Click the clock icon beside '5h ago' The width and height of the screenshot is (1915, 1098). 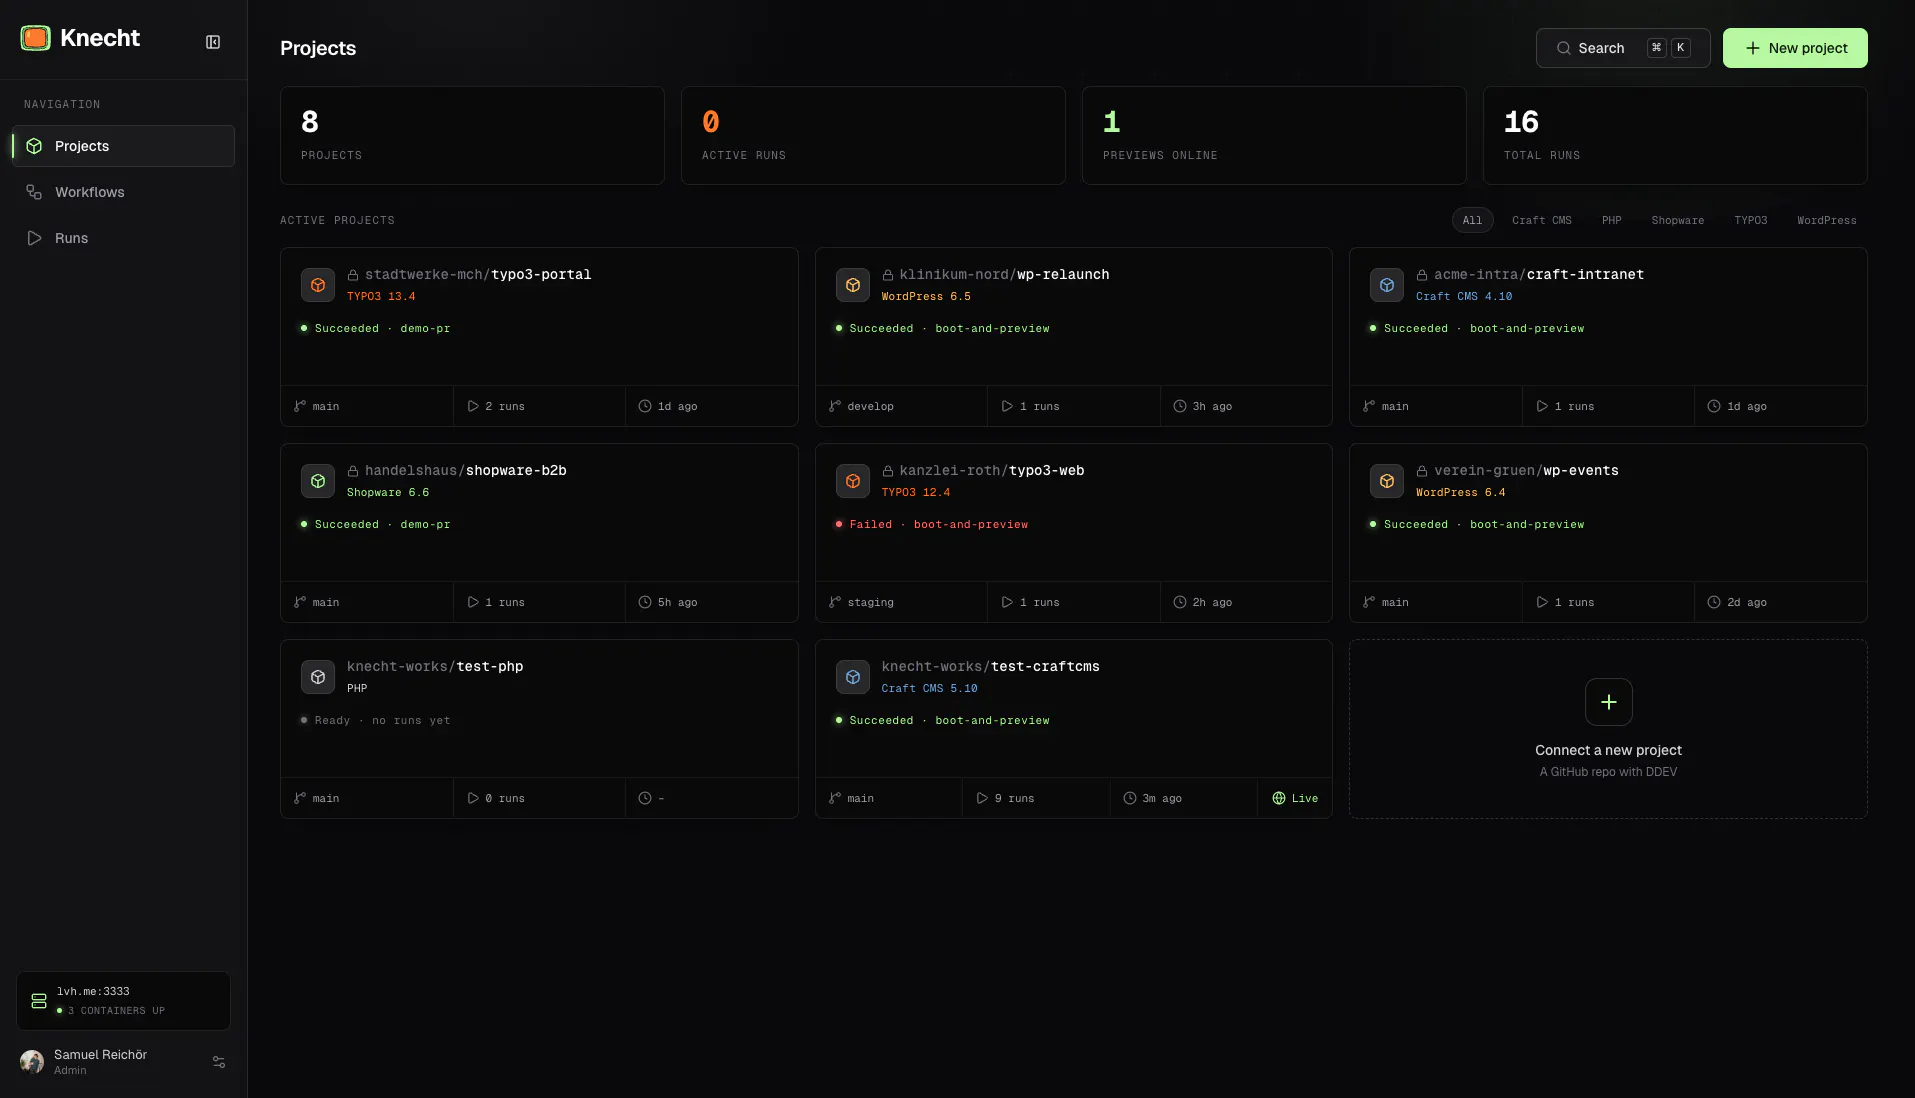645,602
